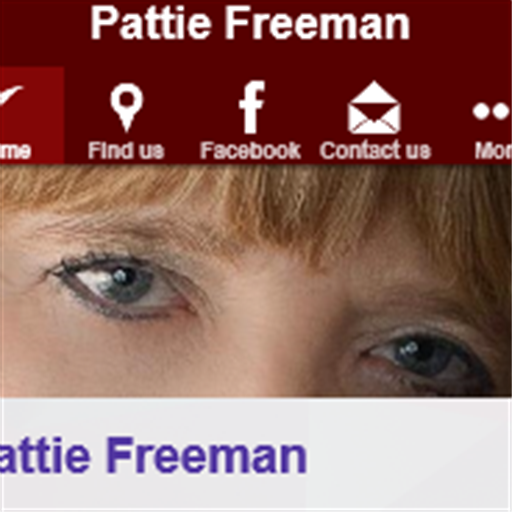Click the light gray content area beside heading
This screenshot has width=512, height=512.
coord(409,455)
